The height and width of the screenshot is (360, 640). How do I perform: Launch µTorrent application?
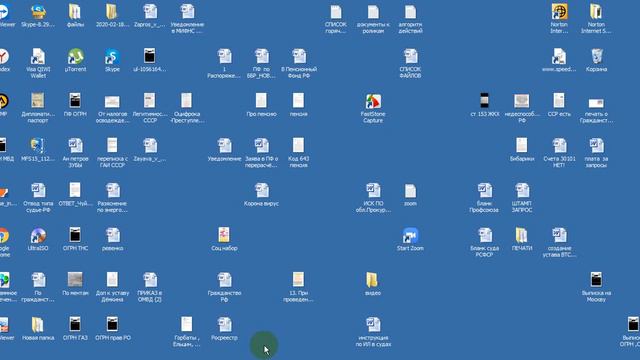(x=76, y=57)
